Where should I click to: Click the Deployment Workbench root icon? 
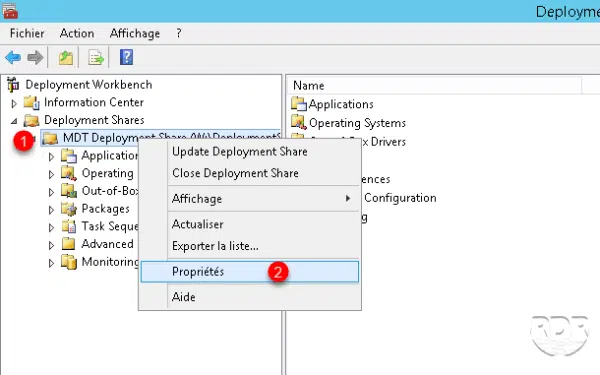coord(13,85)
